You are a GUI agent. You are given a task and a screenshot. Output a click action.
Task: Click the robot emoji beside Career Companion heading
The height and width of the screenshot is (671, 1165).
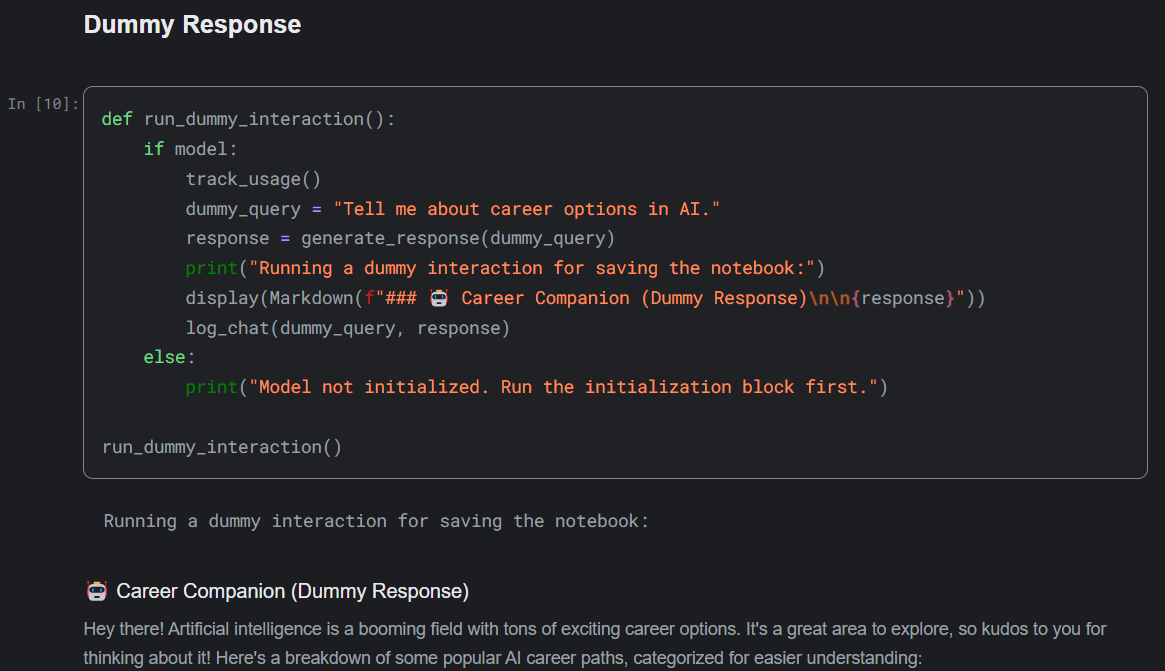tap(97, 591)
